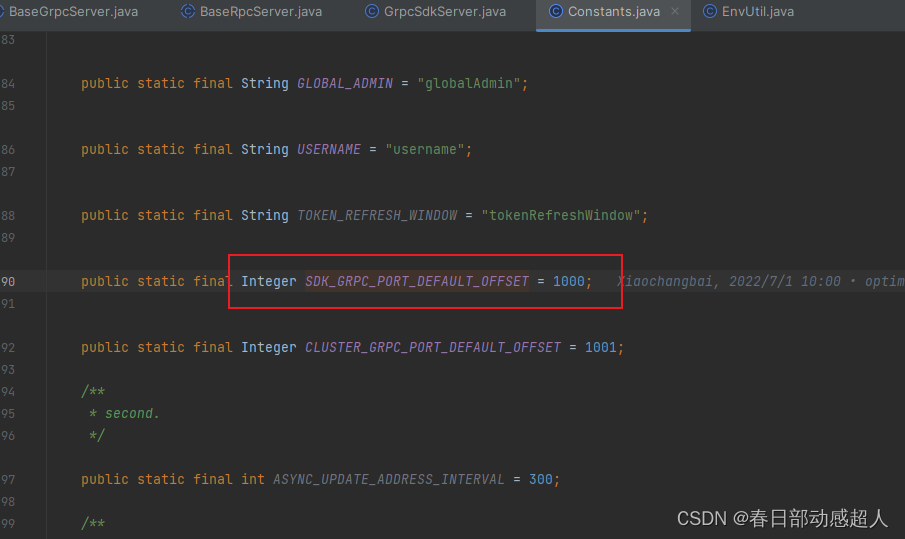Click the TOKEN_REFRESH_WINDOW constant
This screenshot has width=905, height=539.
pos(377,215)
